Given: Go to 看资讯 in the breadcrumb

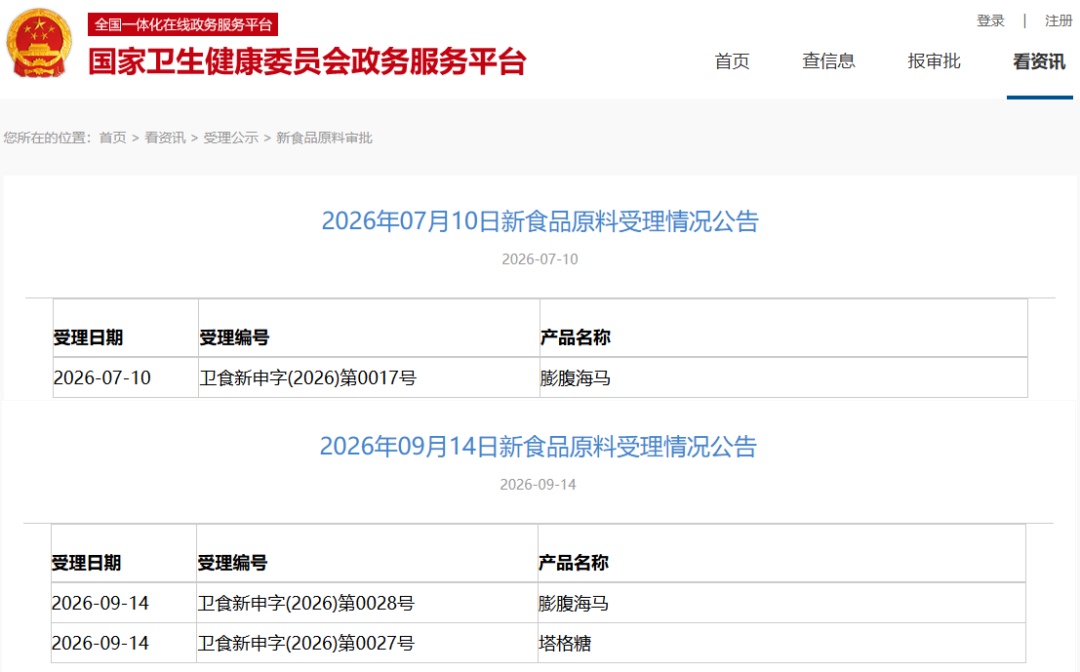Looking at the screenshot, I should click(165, 138).
